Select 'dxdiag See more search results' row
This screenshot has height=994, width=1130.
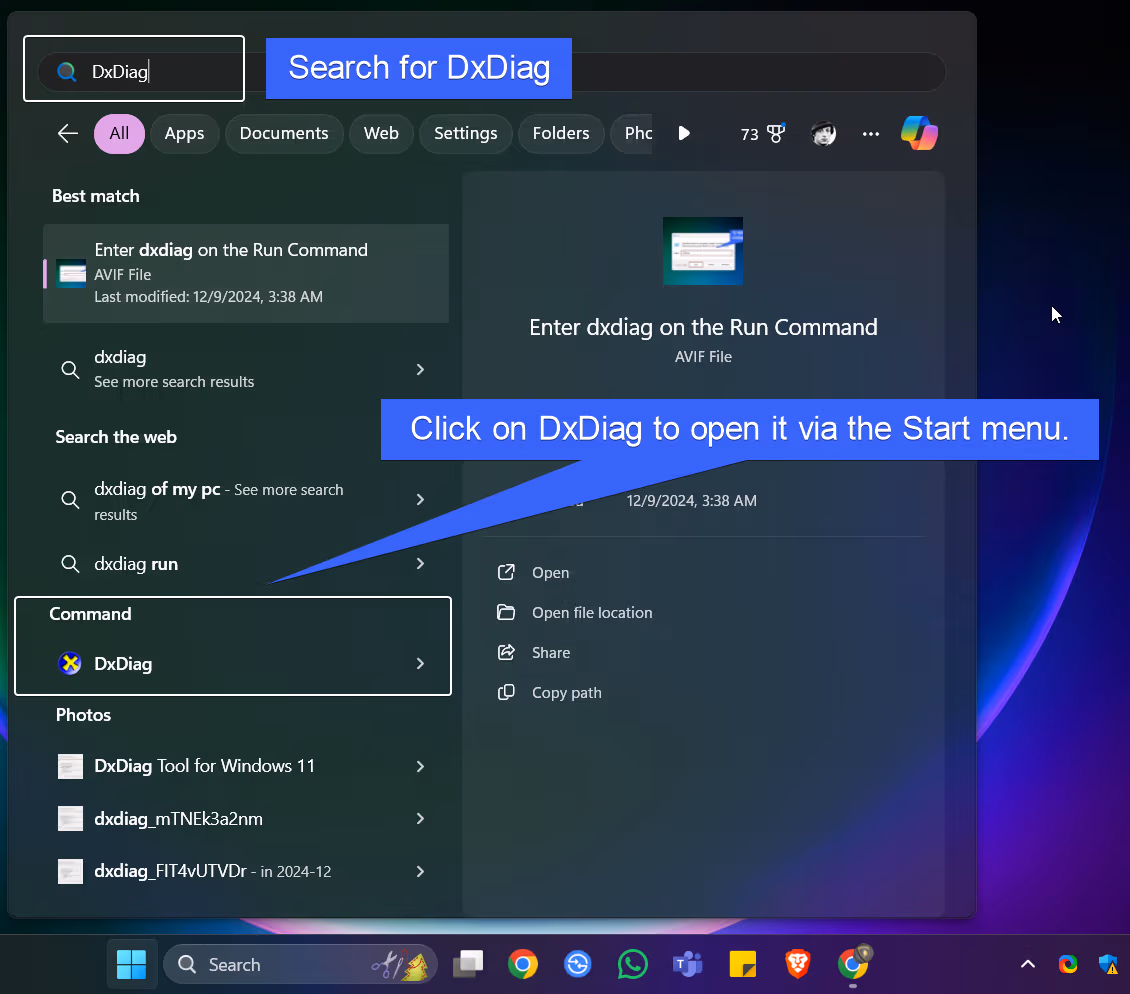pyautogui.click(x=246, y=369)
